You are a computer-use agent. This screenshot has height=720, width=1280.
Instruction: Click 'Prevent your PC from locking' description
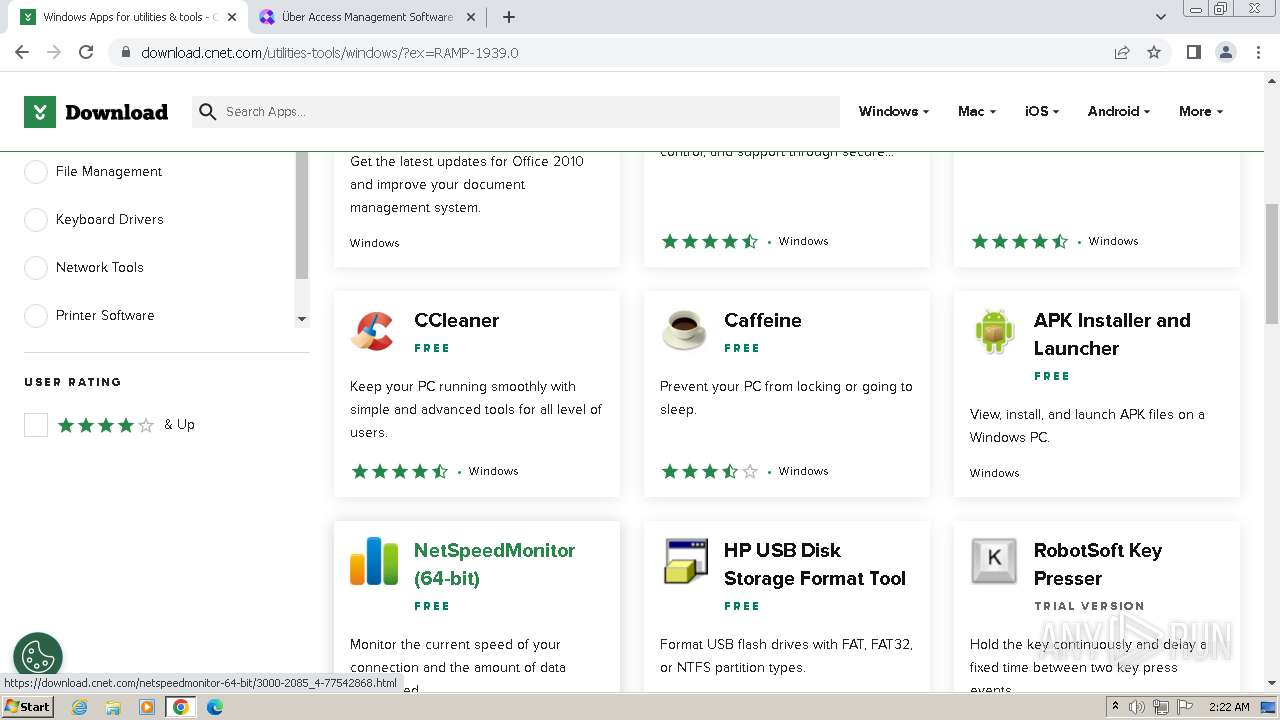point(786,398)
